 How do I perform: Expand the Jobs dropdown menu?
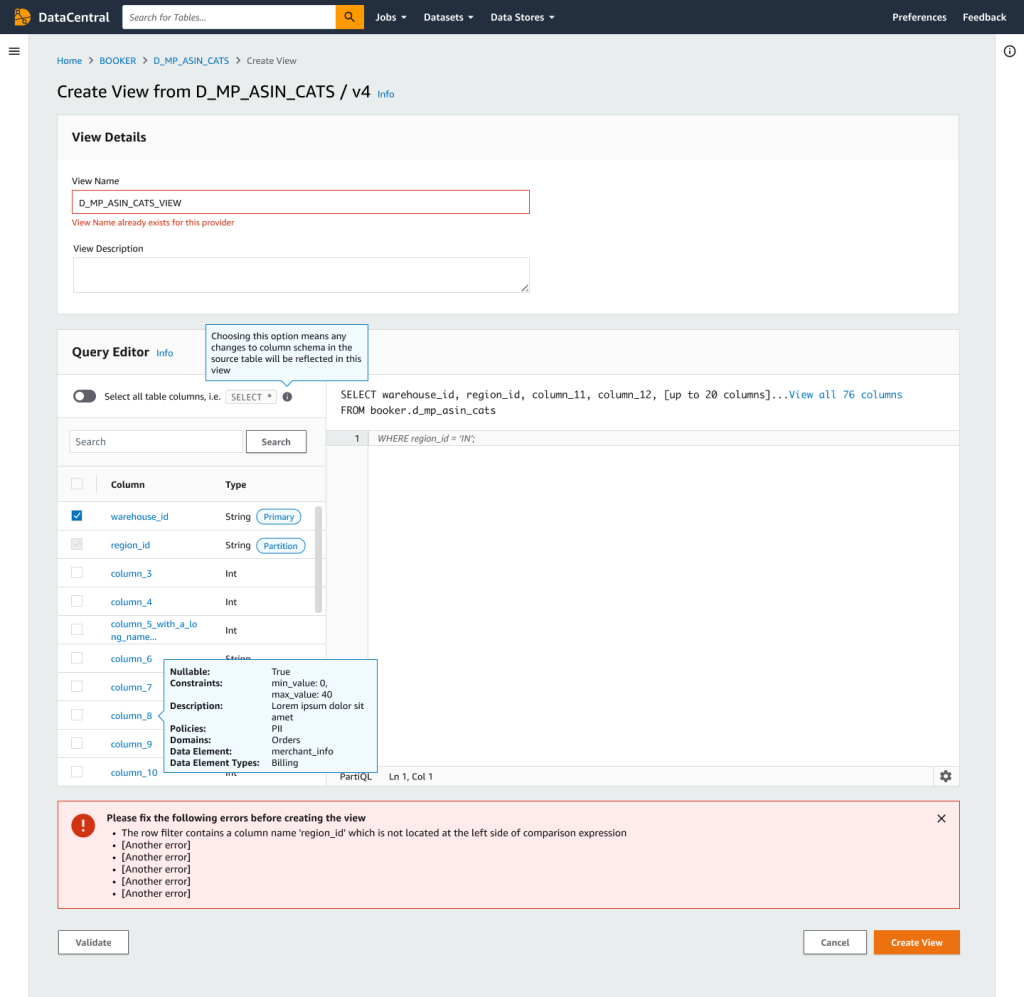(x=391, y=18)
